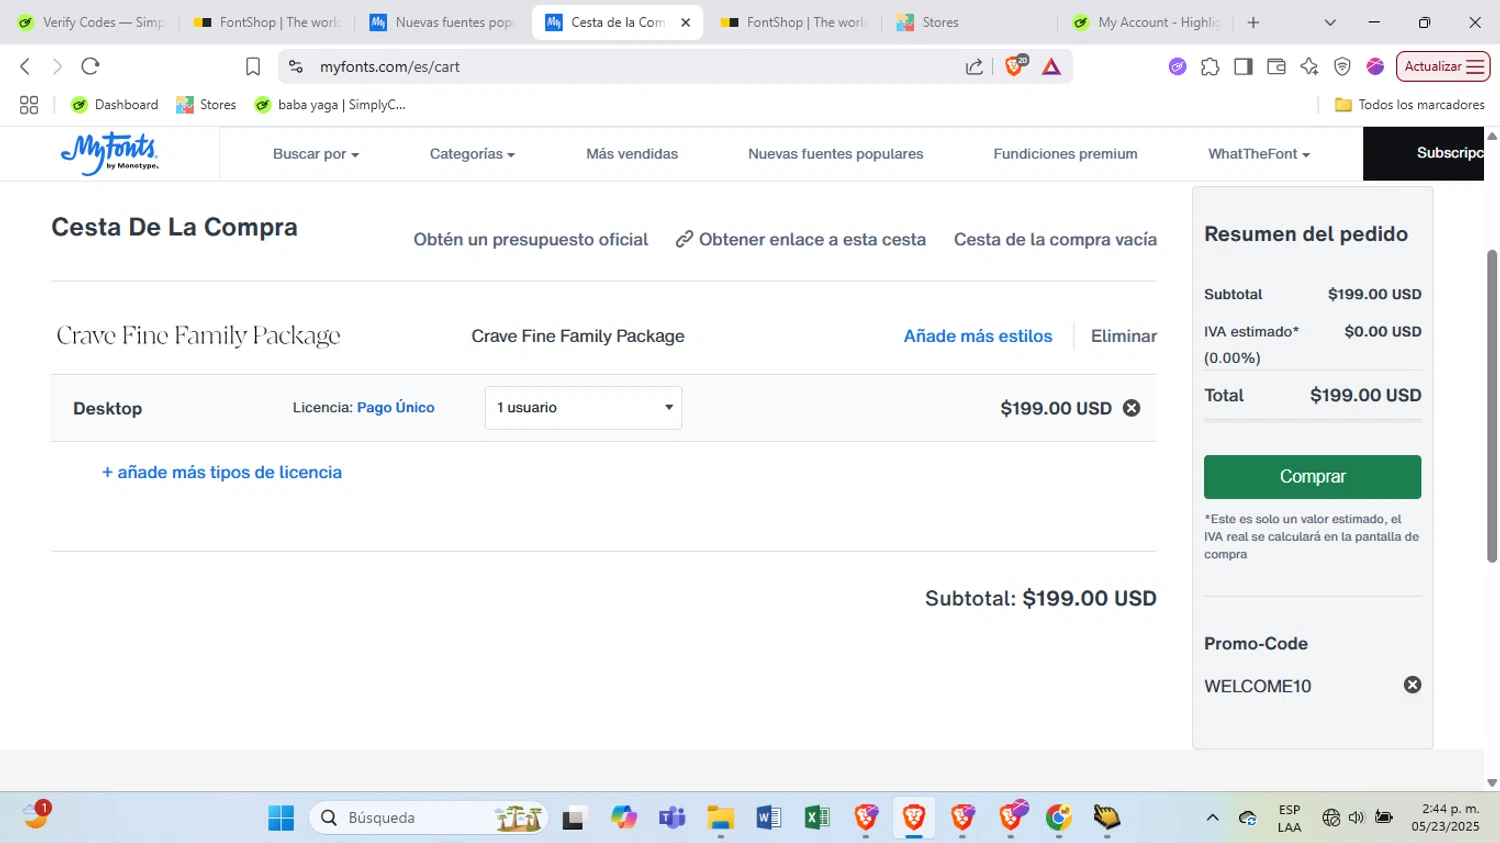Switch to My Account tab

click(x=1146, y=22)
